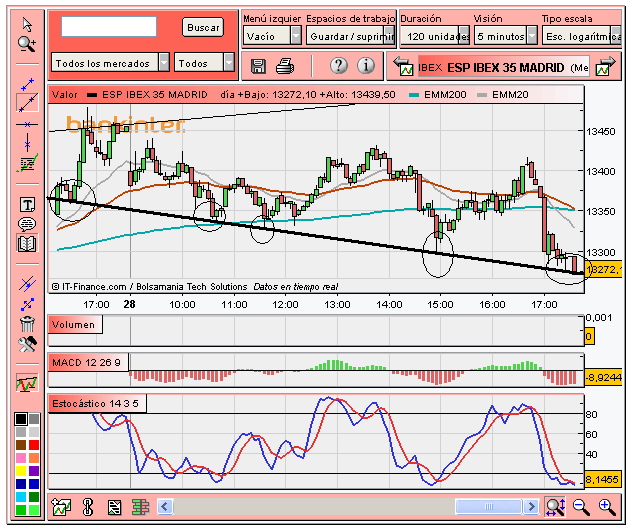Open the 120 unidades duration dropdown
Viewport: 632px width, 528px height.
(435, 36)
